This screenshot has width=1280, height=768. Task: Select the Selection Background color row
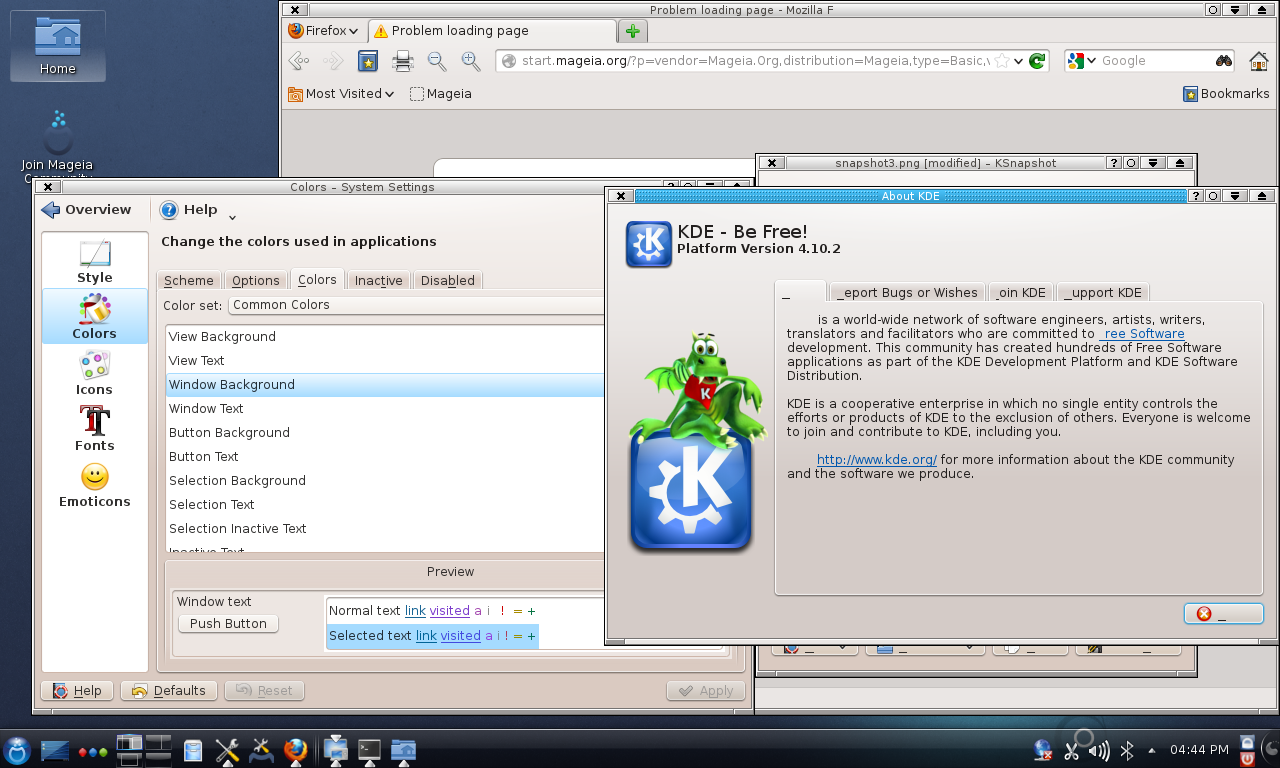(385, 481)
